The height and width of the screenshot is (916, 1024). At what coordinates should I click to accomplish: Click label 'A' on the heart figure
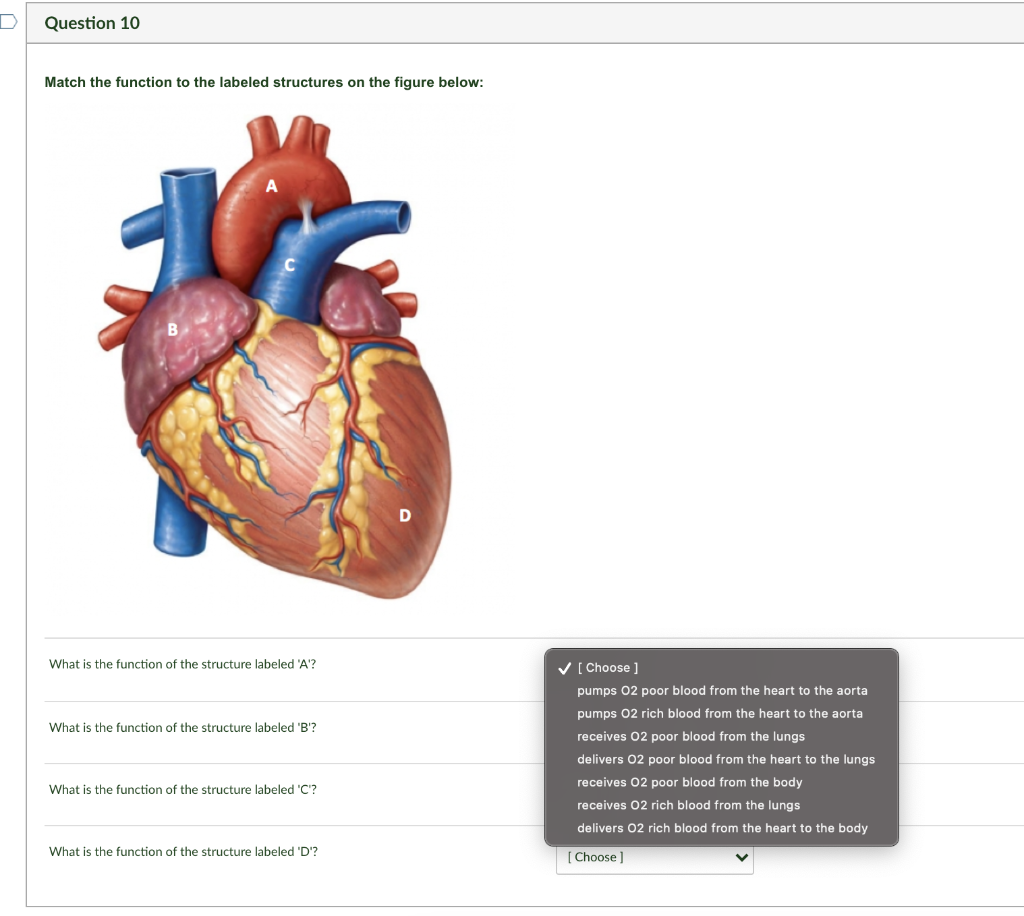coord(272,187)
